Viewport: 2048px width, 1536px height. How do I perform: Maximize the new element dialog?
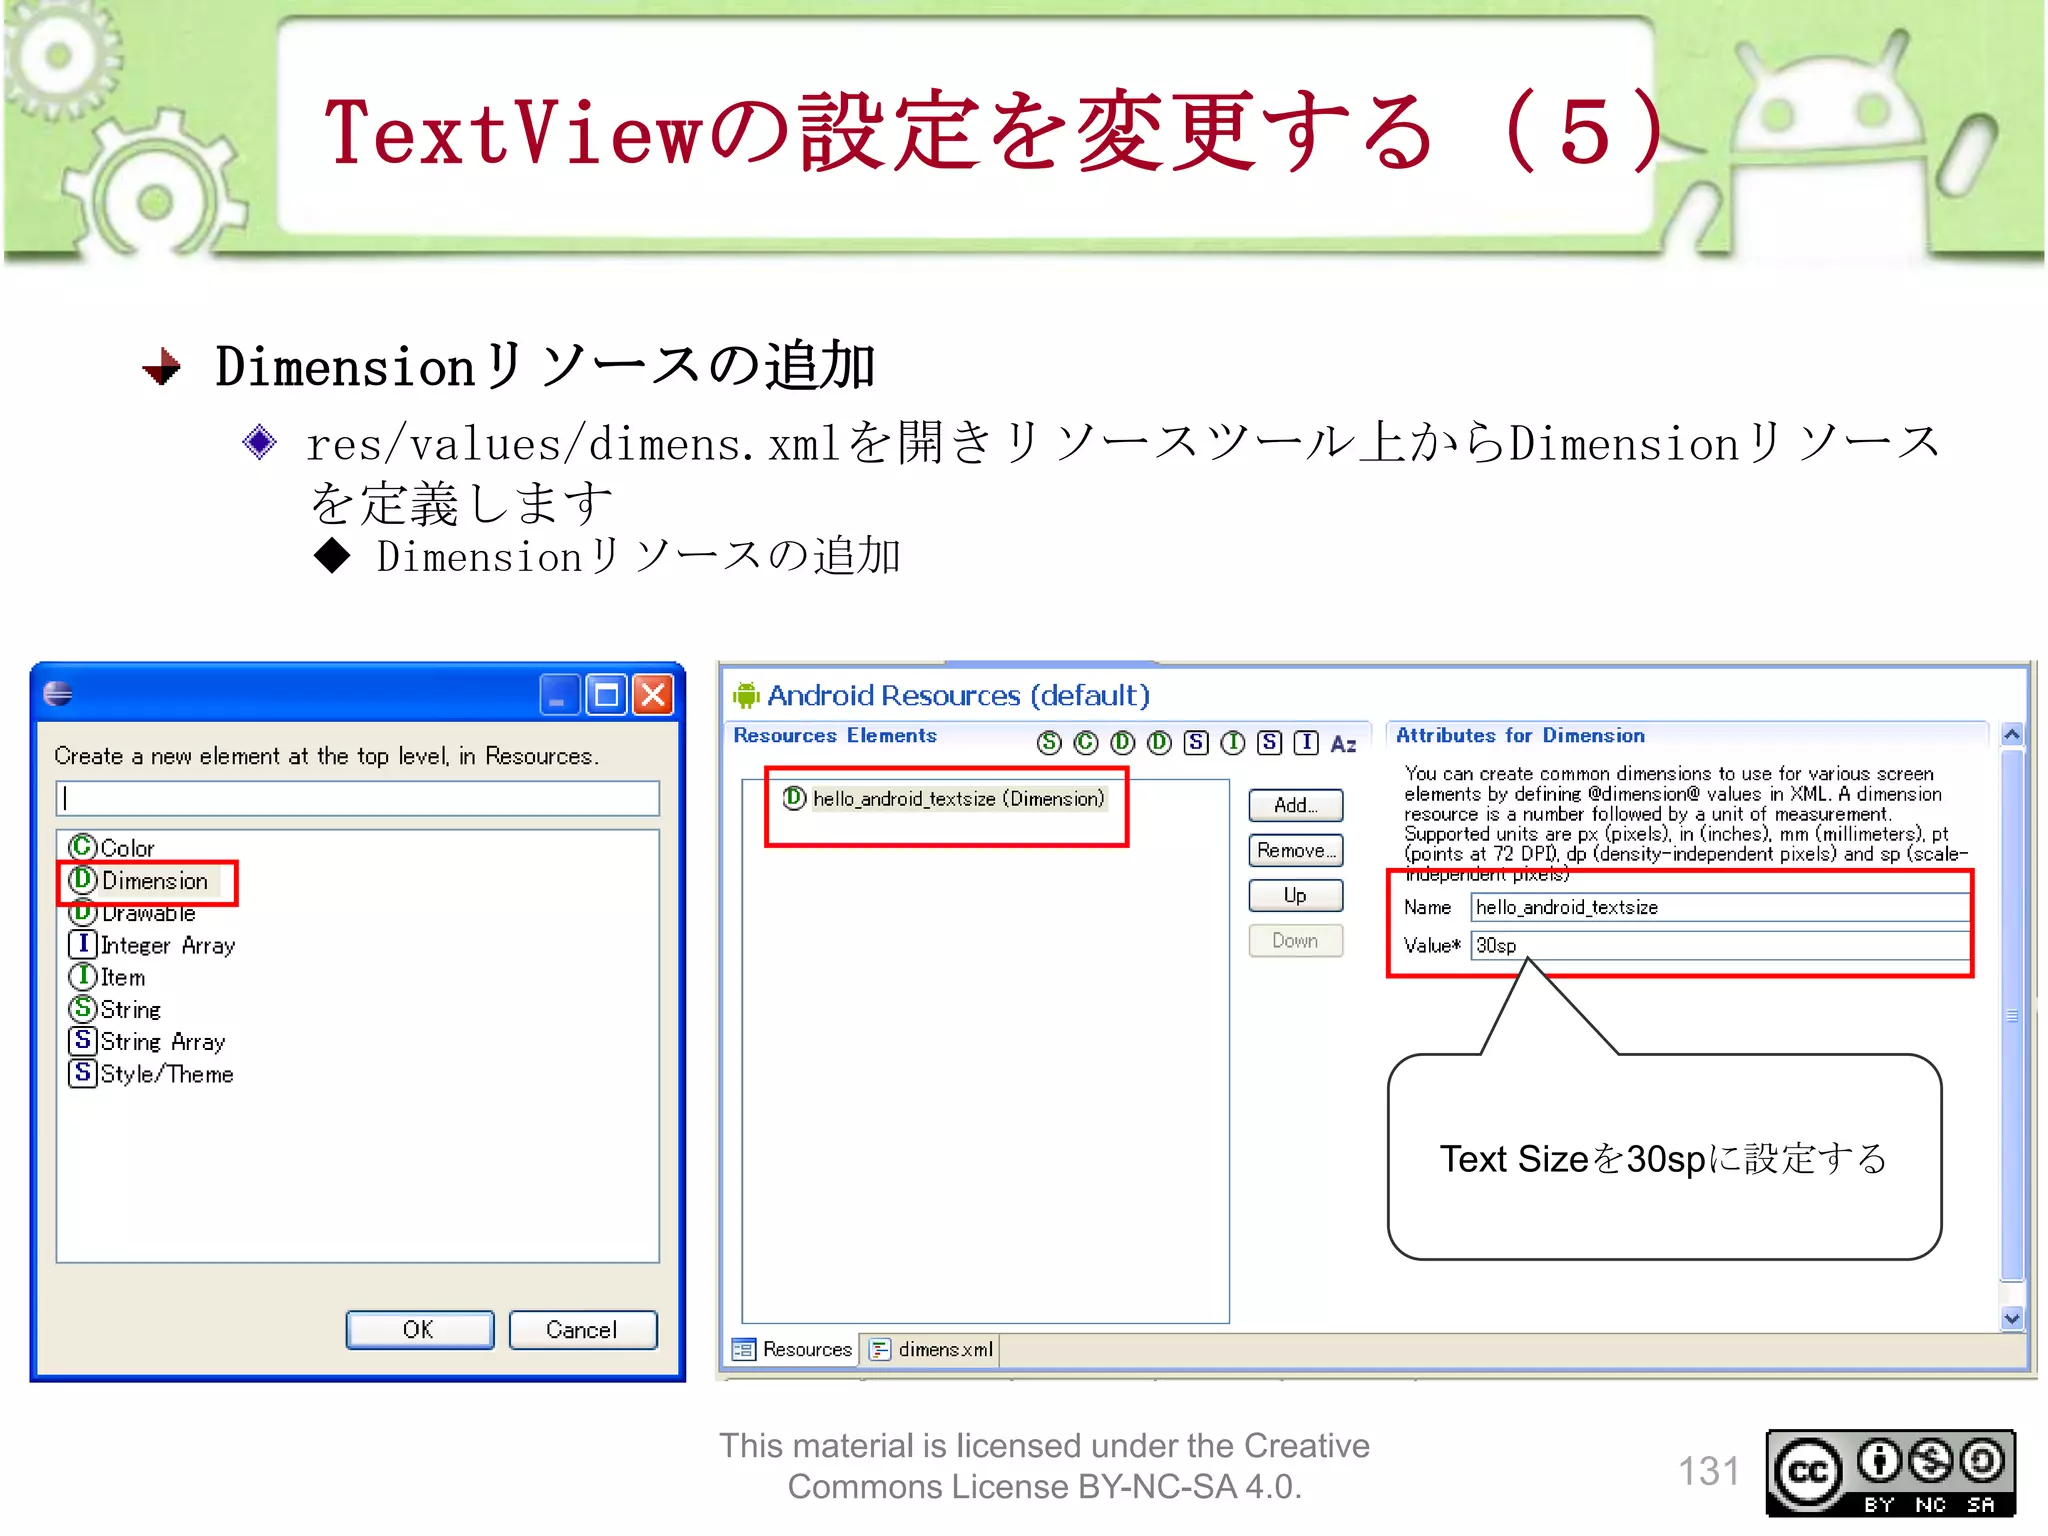pyautogui.click(x=606, y=694)
